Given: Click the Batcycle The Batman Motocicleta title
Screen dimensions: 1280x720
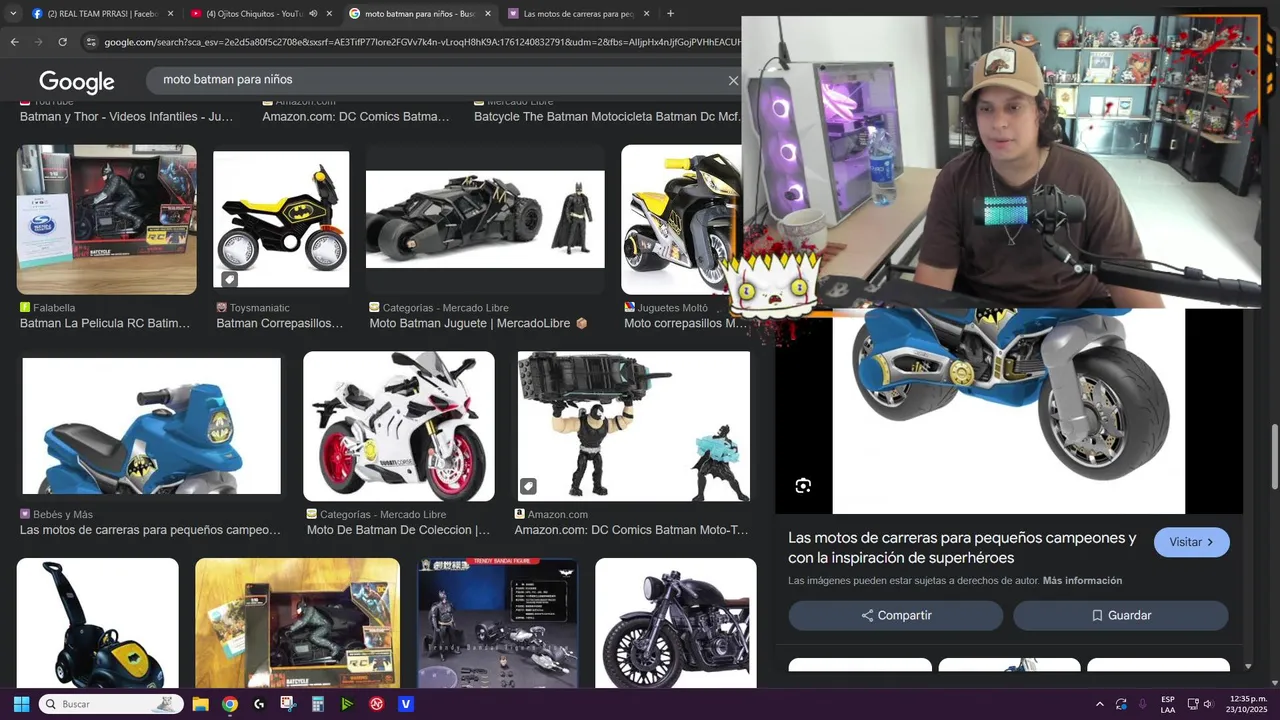Looking at the screenshot, I should 607,117.
